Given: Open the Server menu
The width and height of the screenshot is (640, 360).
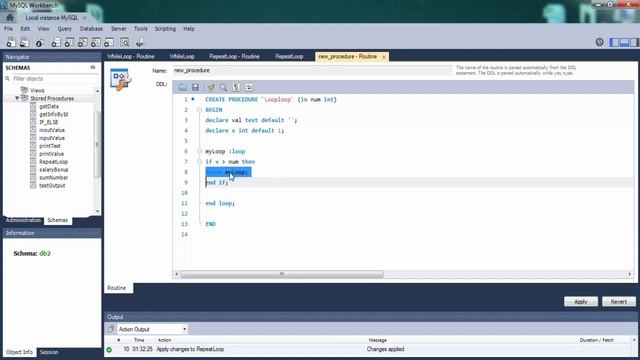Looking at the screenshot, I should pyautogui.click(x=118, y=29).
